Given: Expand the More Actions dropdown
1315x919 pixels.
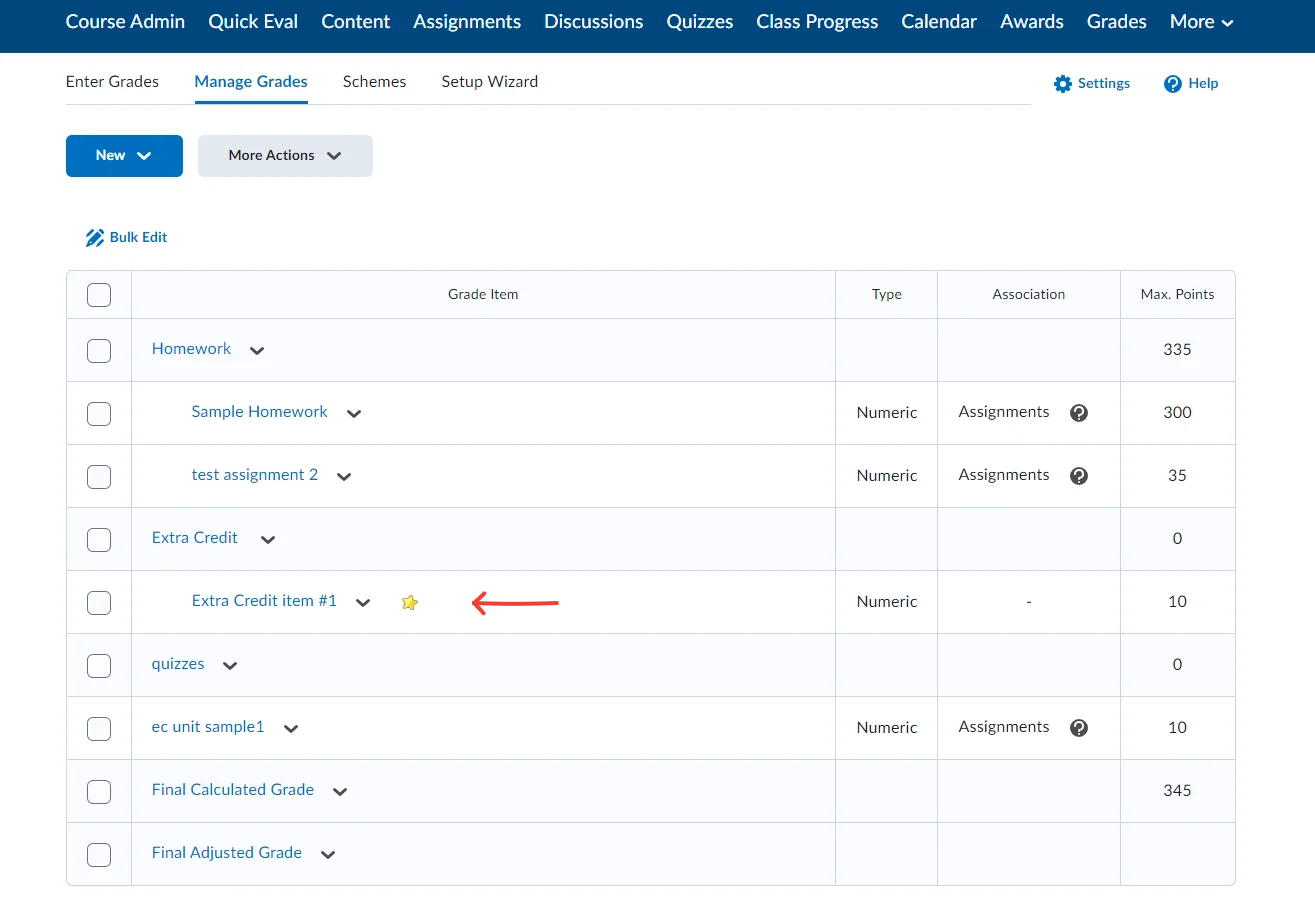Looking at the screenshot, I should pos(284,155).
